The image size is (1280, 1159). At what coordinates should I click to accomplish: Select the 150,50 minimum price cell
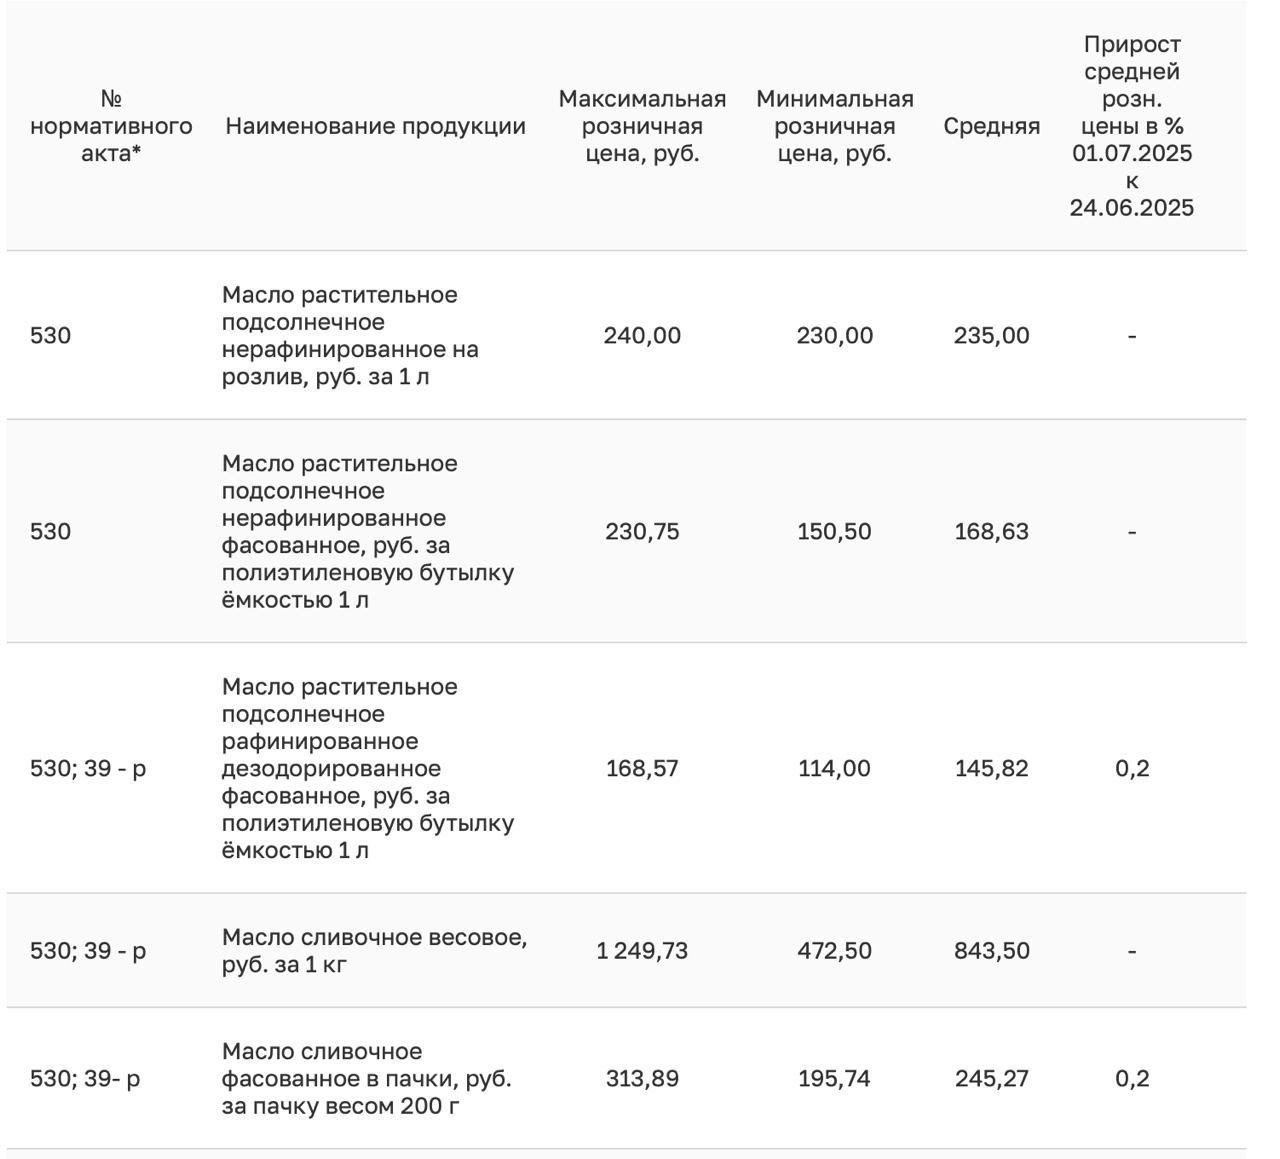pos(834,532)
